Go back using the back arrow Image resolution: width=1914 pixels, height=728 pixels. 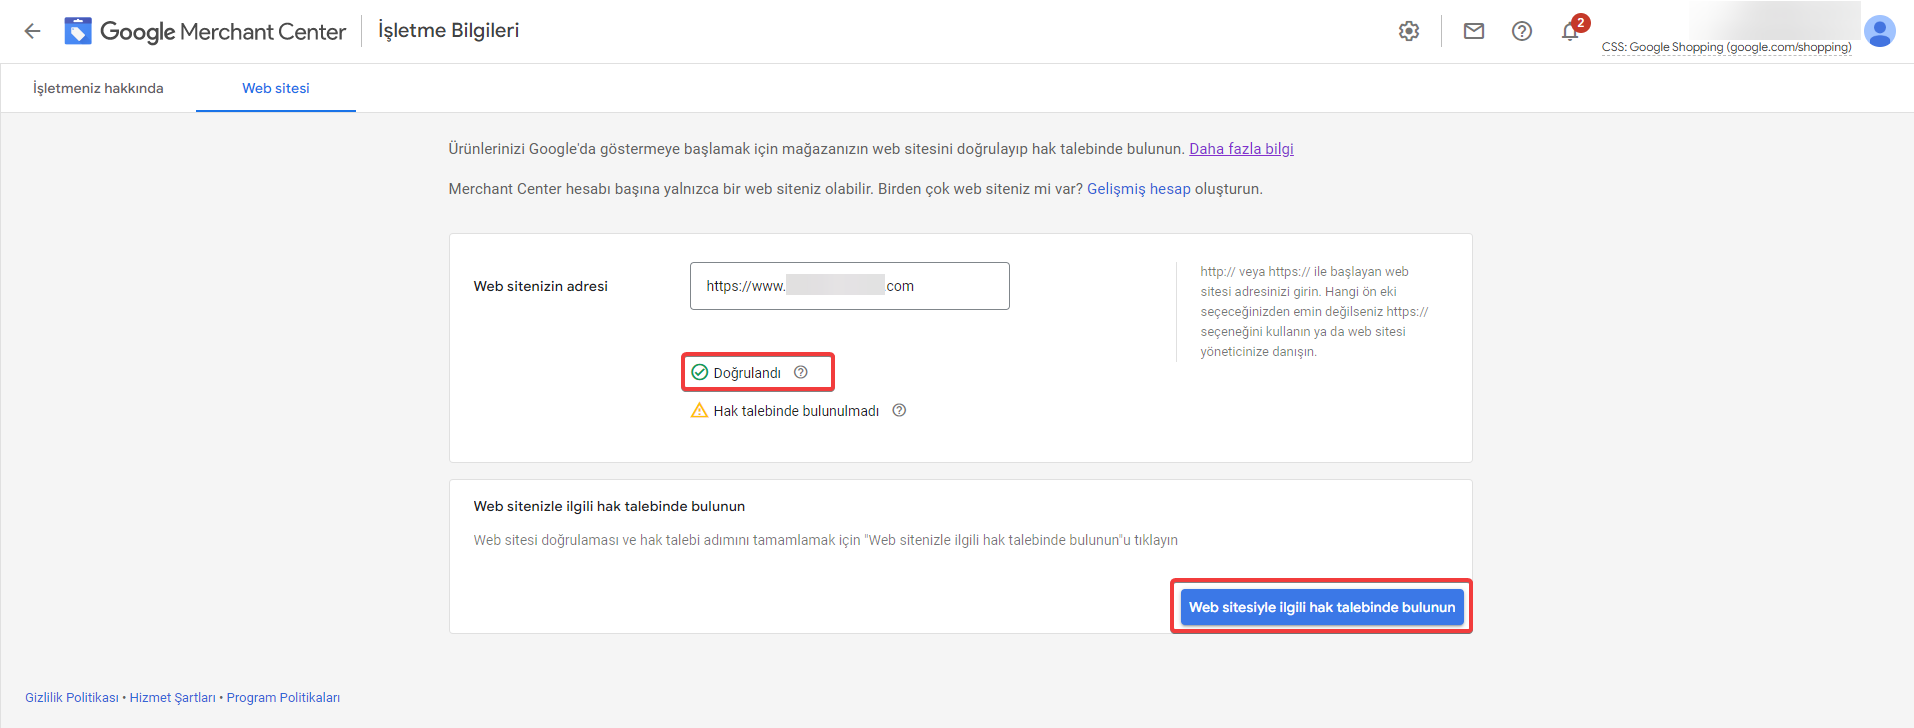tap(32, 31)
